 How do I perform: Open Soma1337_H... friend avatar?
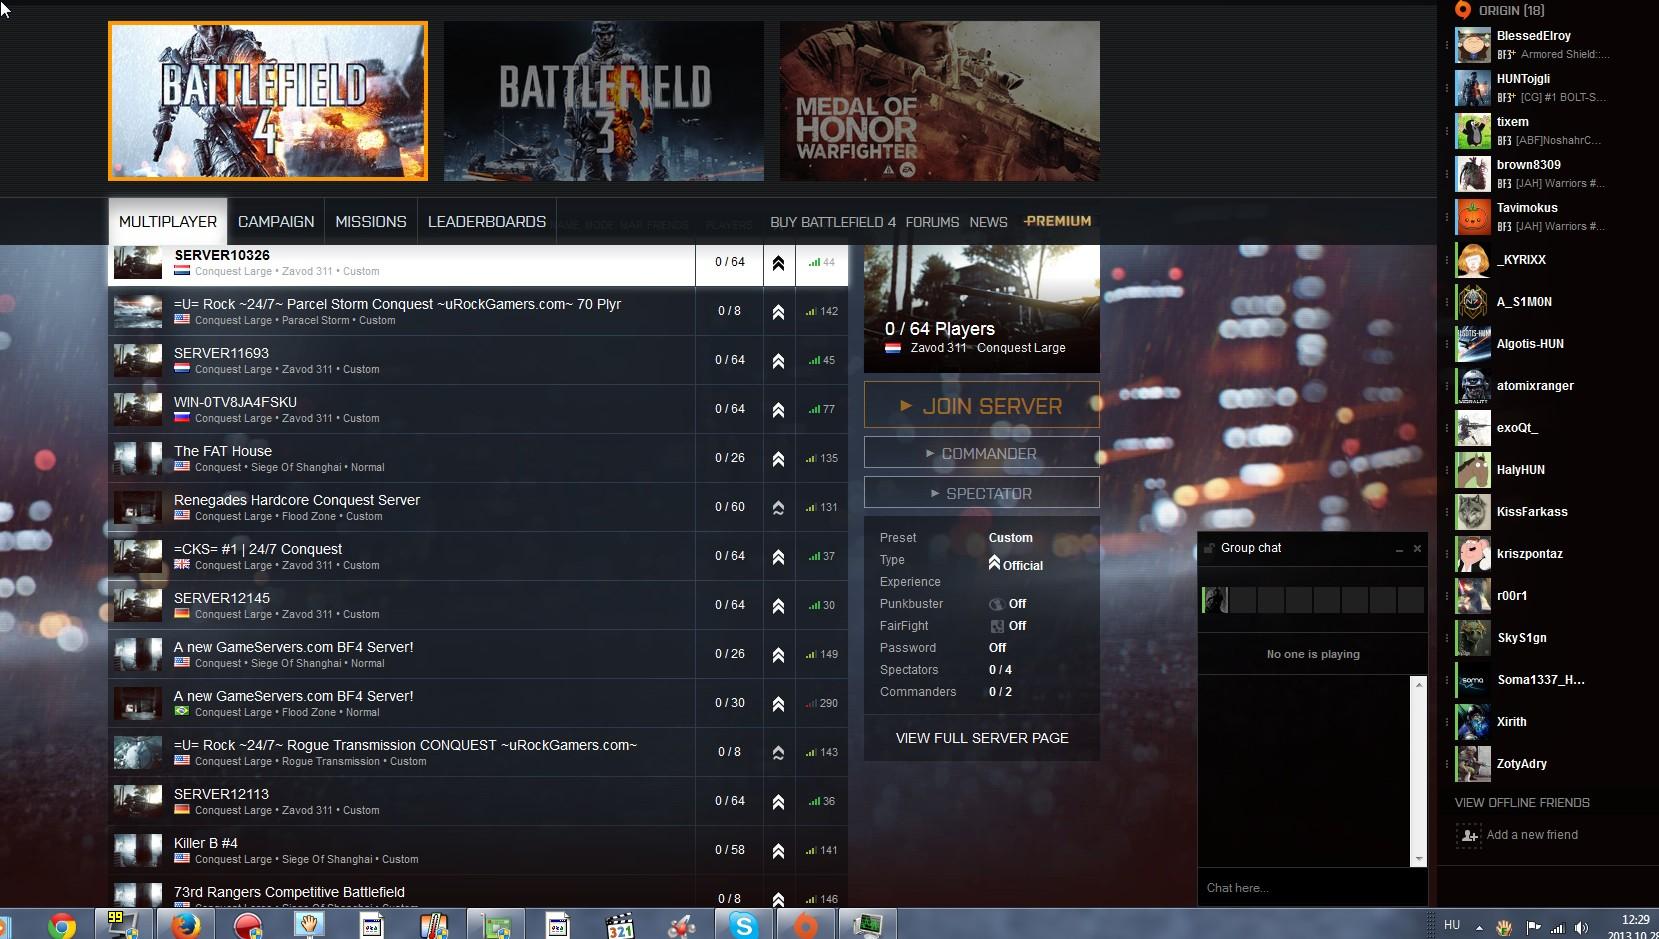pos(1472,680)
